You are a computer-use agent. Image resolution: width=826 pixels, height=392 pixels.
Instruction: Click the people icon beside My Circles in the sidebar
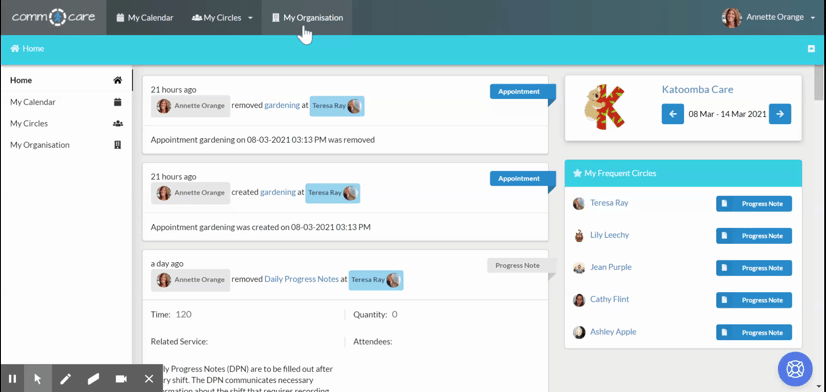[117, 124]
